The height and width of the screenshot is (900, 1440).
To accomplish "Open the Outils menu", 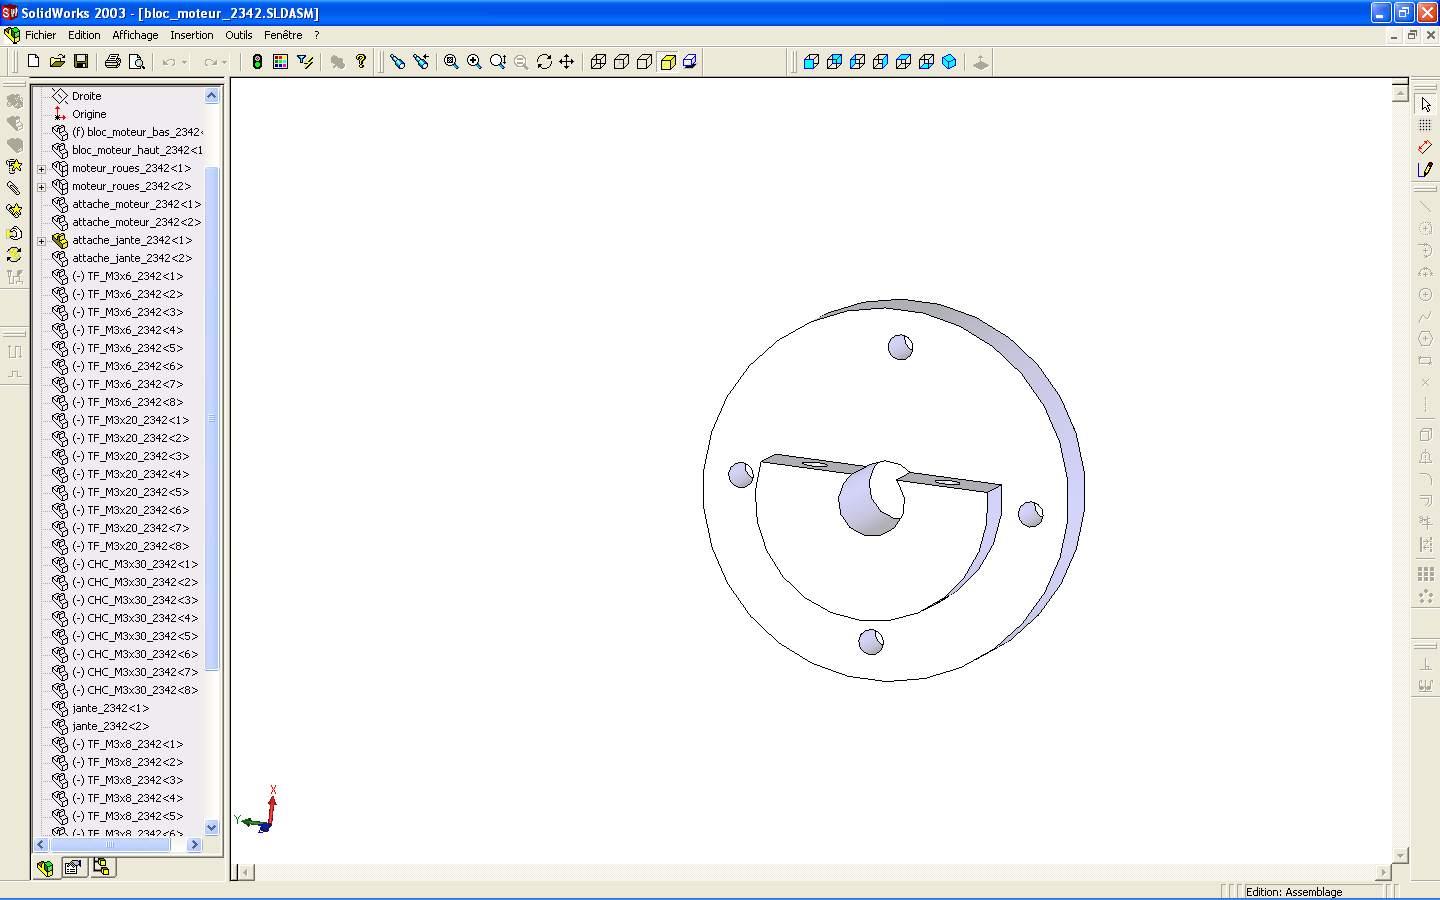I will tap(238, 35).
